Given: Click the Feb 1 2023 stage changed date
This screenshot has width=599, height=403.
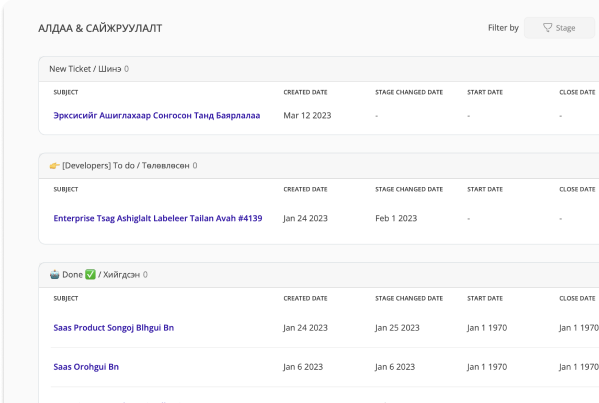Looking at the screenshot, I should [x=396, y=218].
